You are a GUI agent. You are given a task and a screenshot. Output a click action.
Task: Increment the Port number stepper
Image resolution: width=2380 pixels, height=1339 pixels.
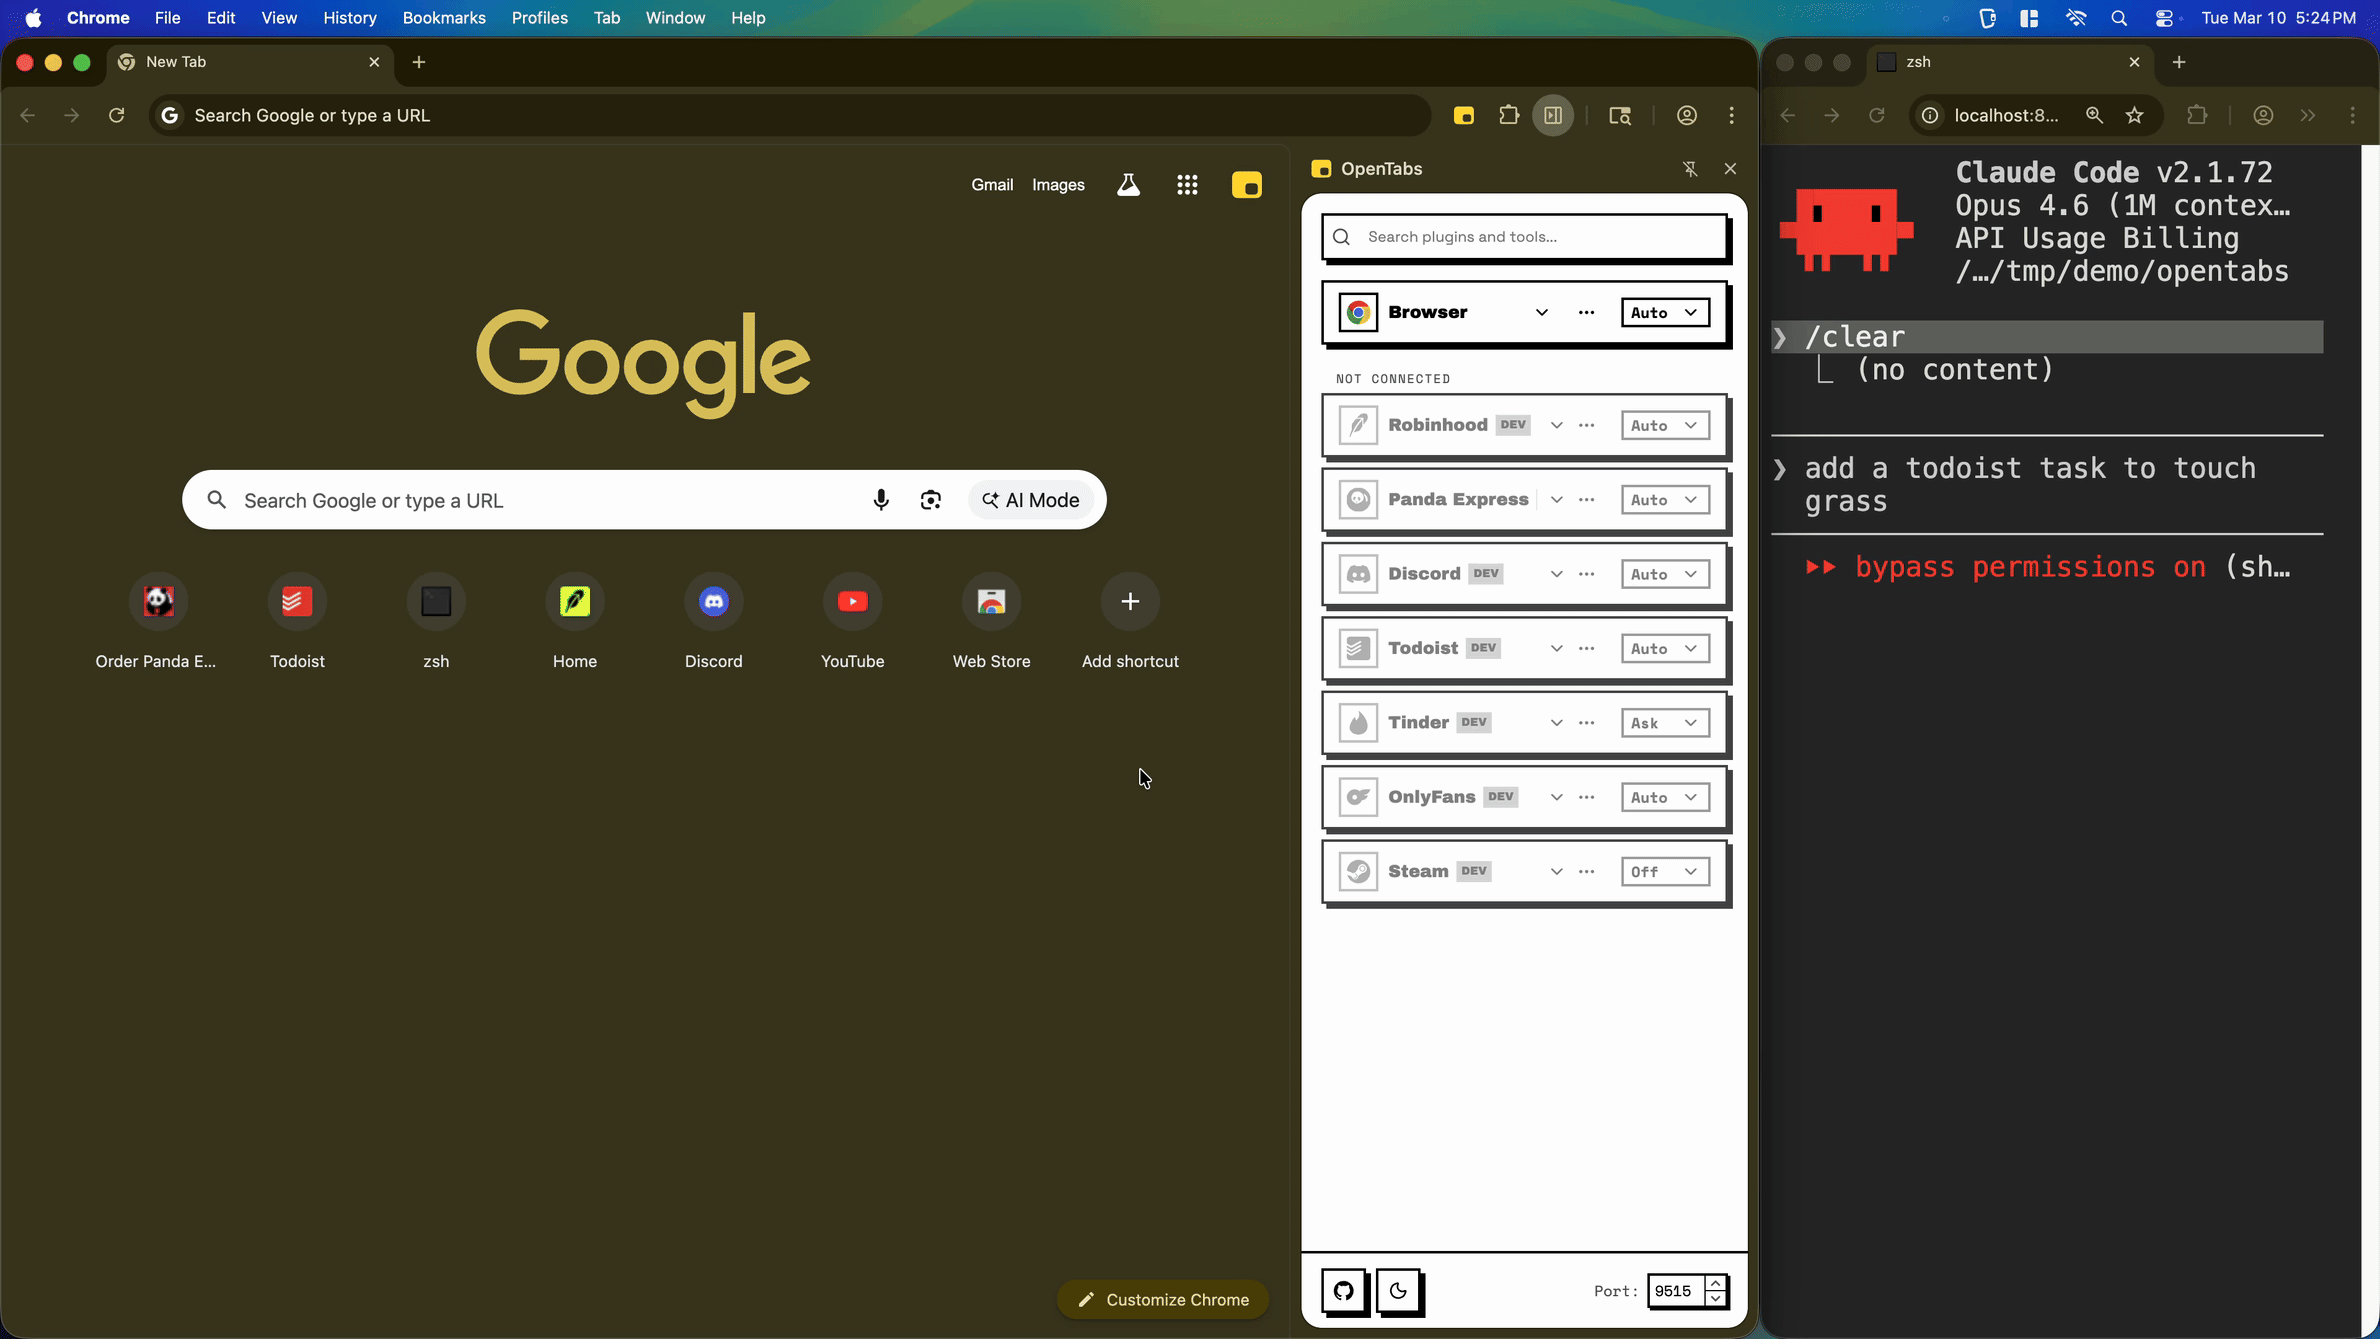(1717, 1284)
